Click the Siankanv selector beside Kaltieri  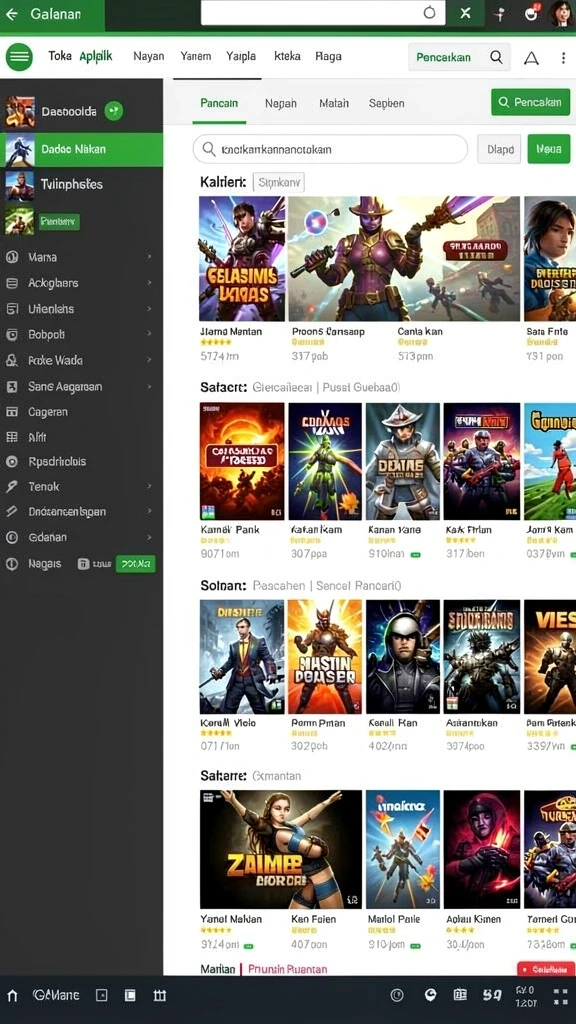(278, 183)
